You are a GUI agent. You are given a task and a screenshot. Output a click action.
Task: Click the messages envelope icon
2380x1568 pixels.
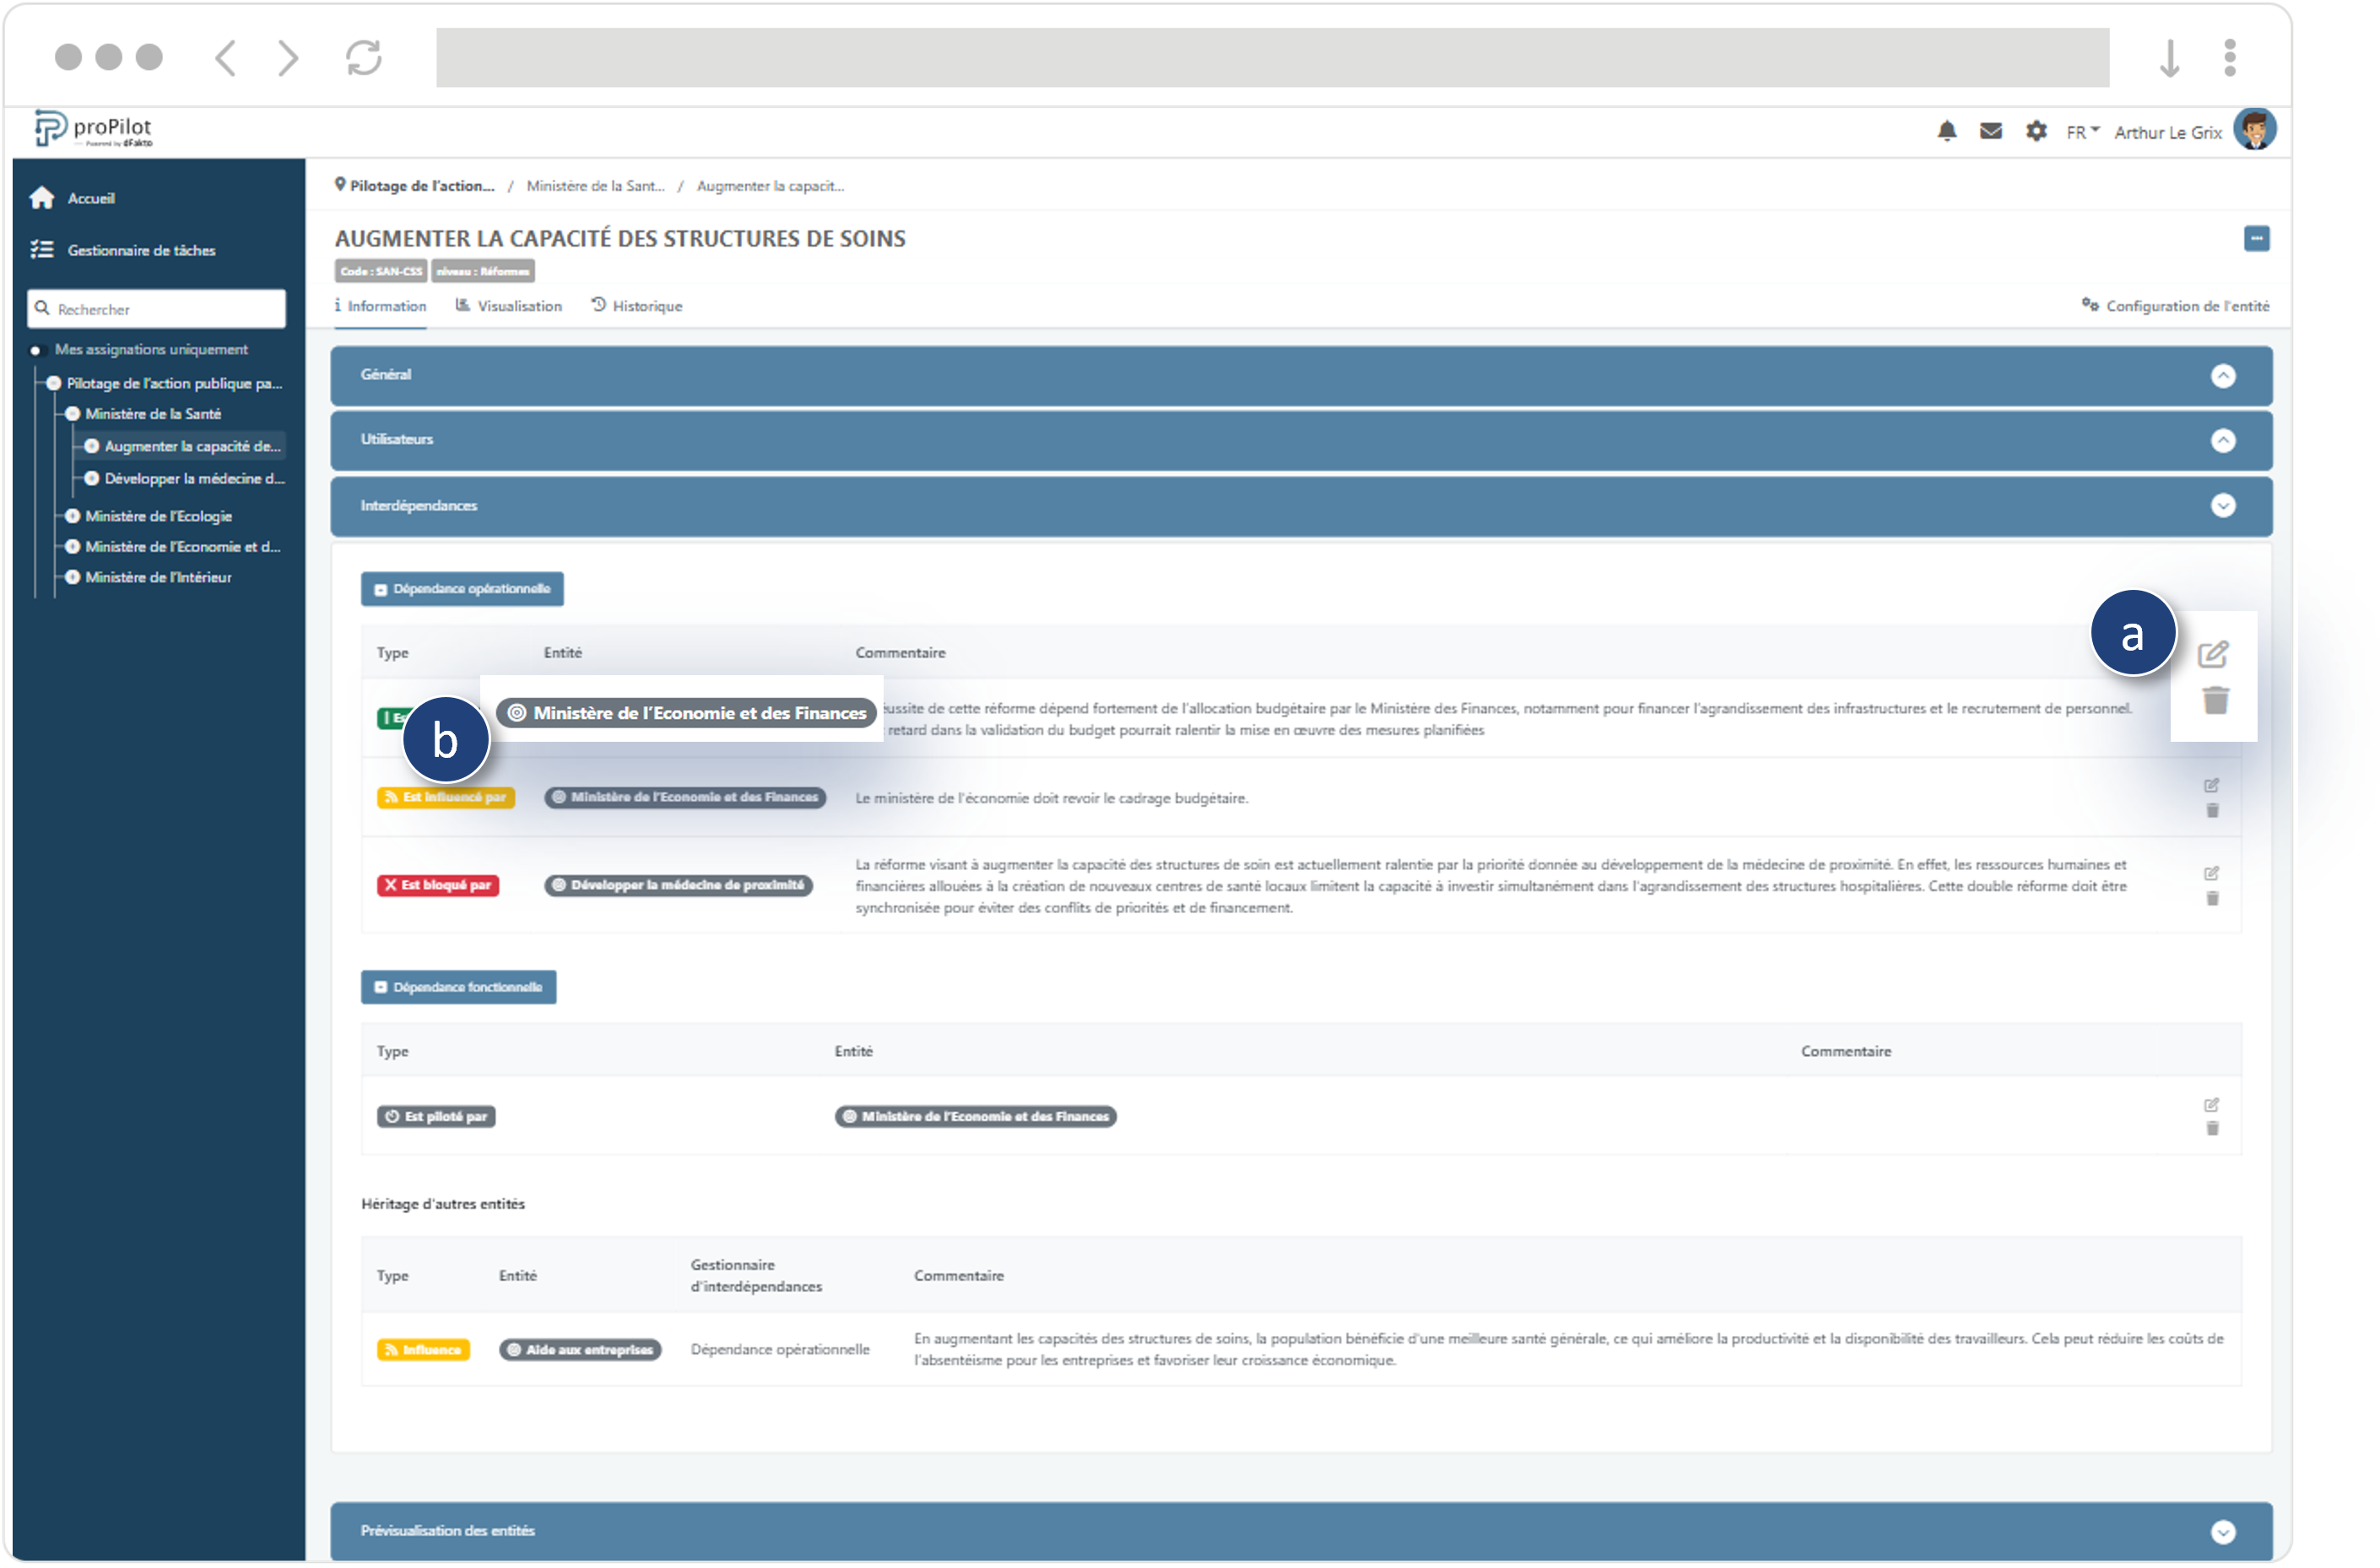[1990, 131]
